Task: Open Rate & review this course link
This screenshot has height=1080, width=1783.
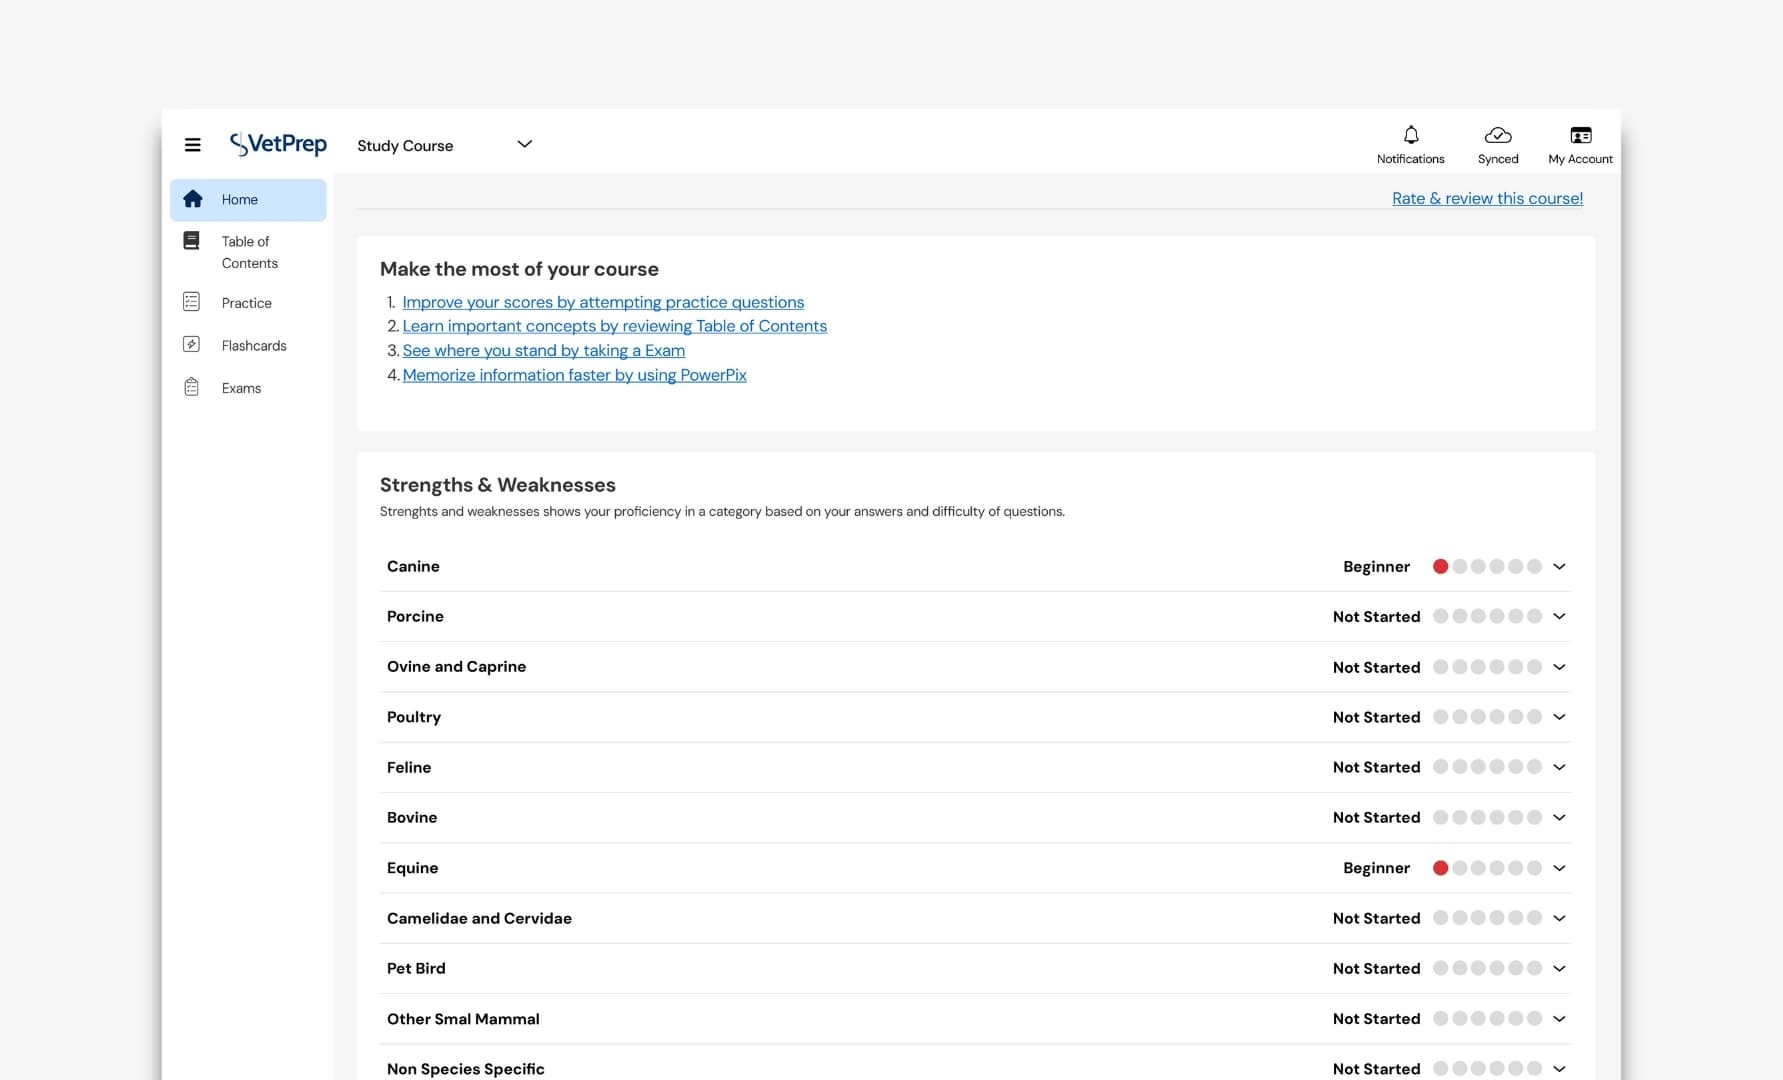Action: pos(1487,198)
